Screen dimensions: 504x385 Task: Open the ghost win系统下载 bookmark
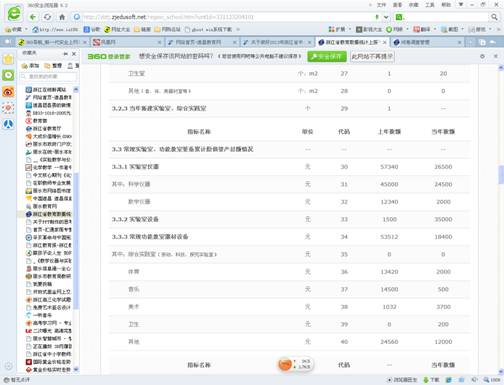pyautogui.click(x=208, y=29)
